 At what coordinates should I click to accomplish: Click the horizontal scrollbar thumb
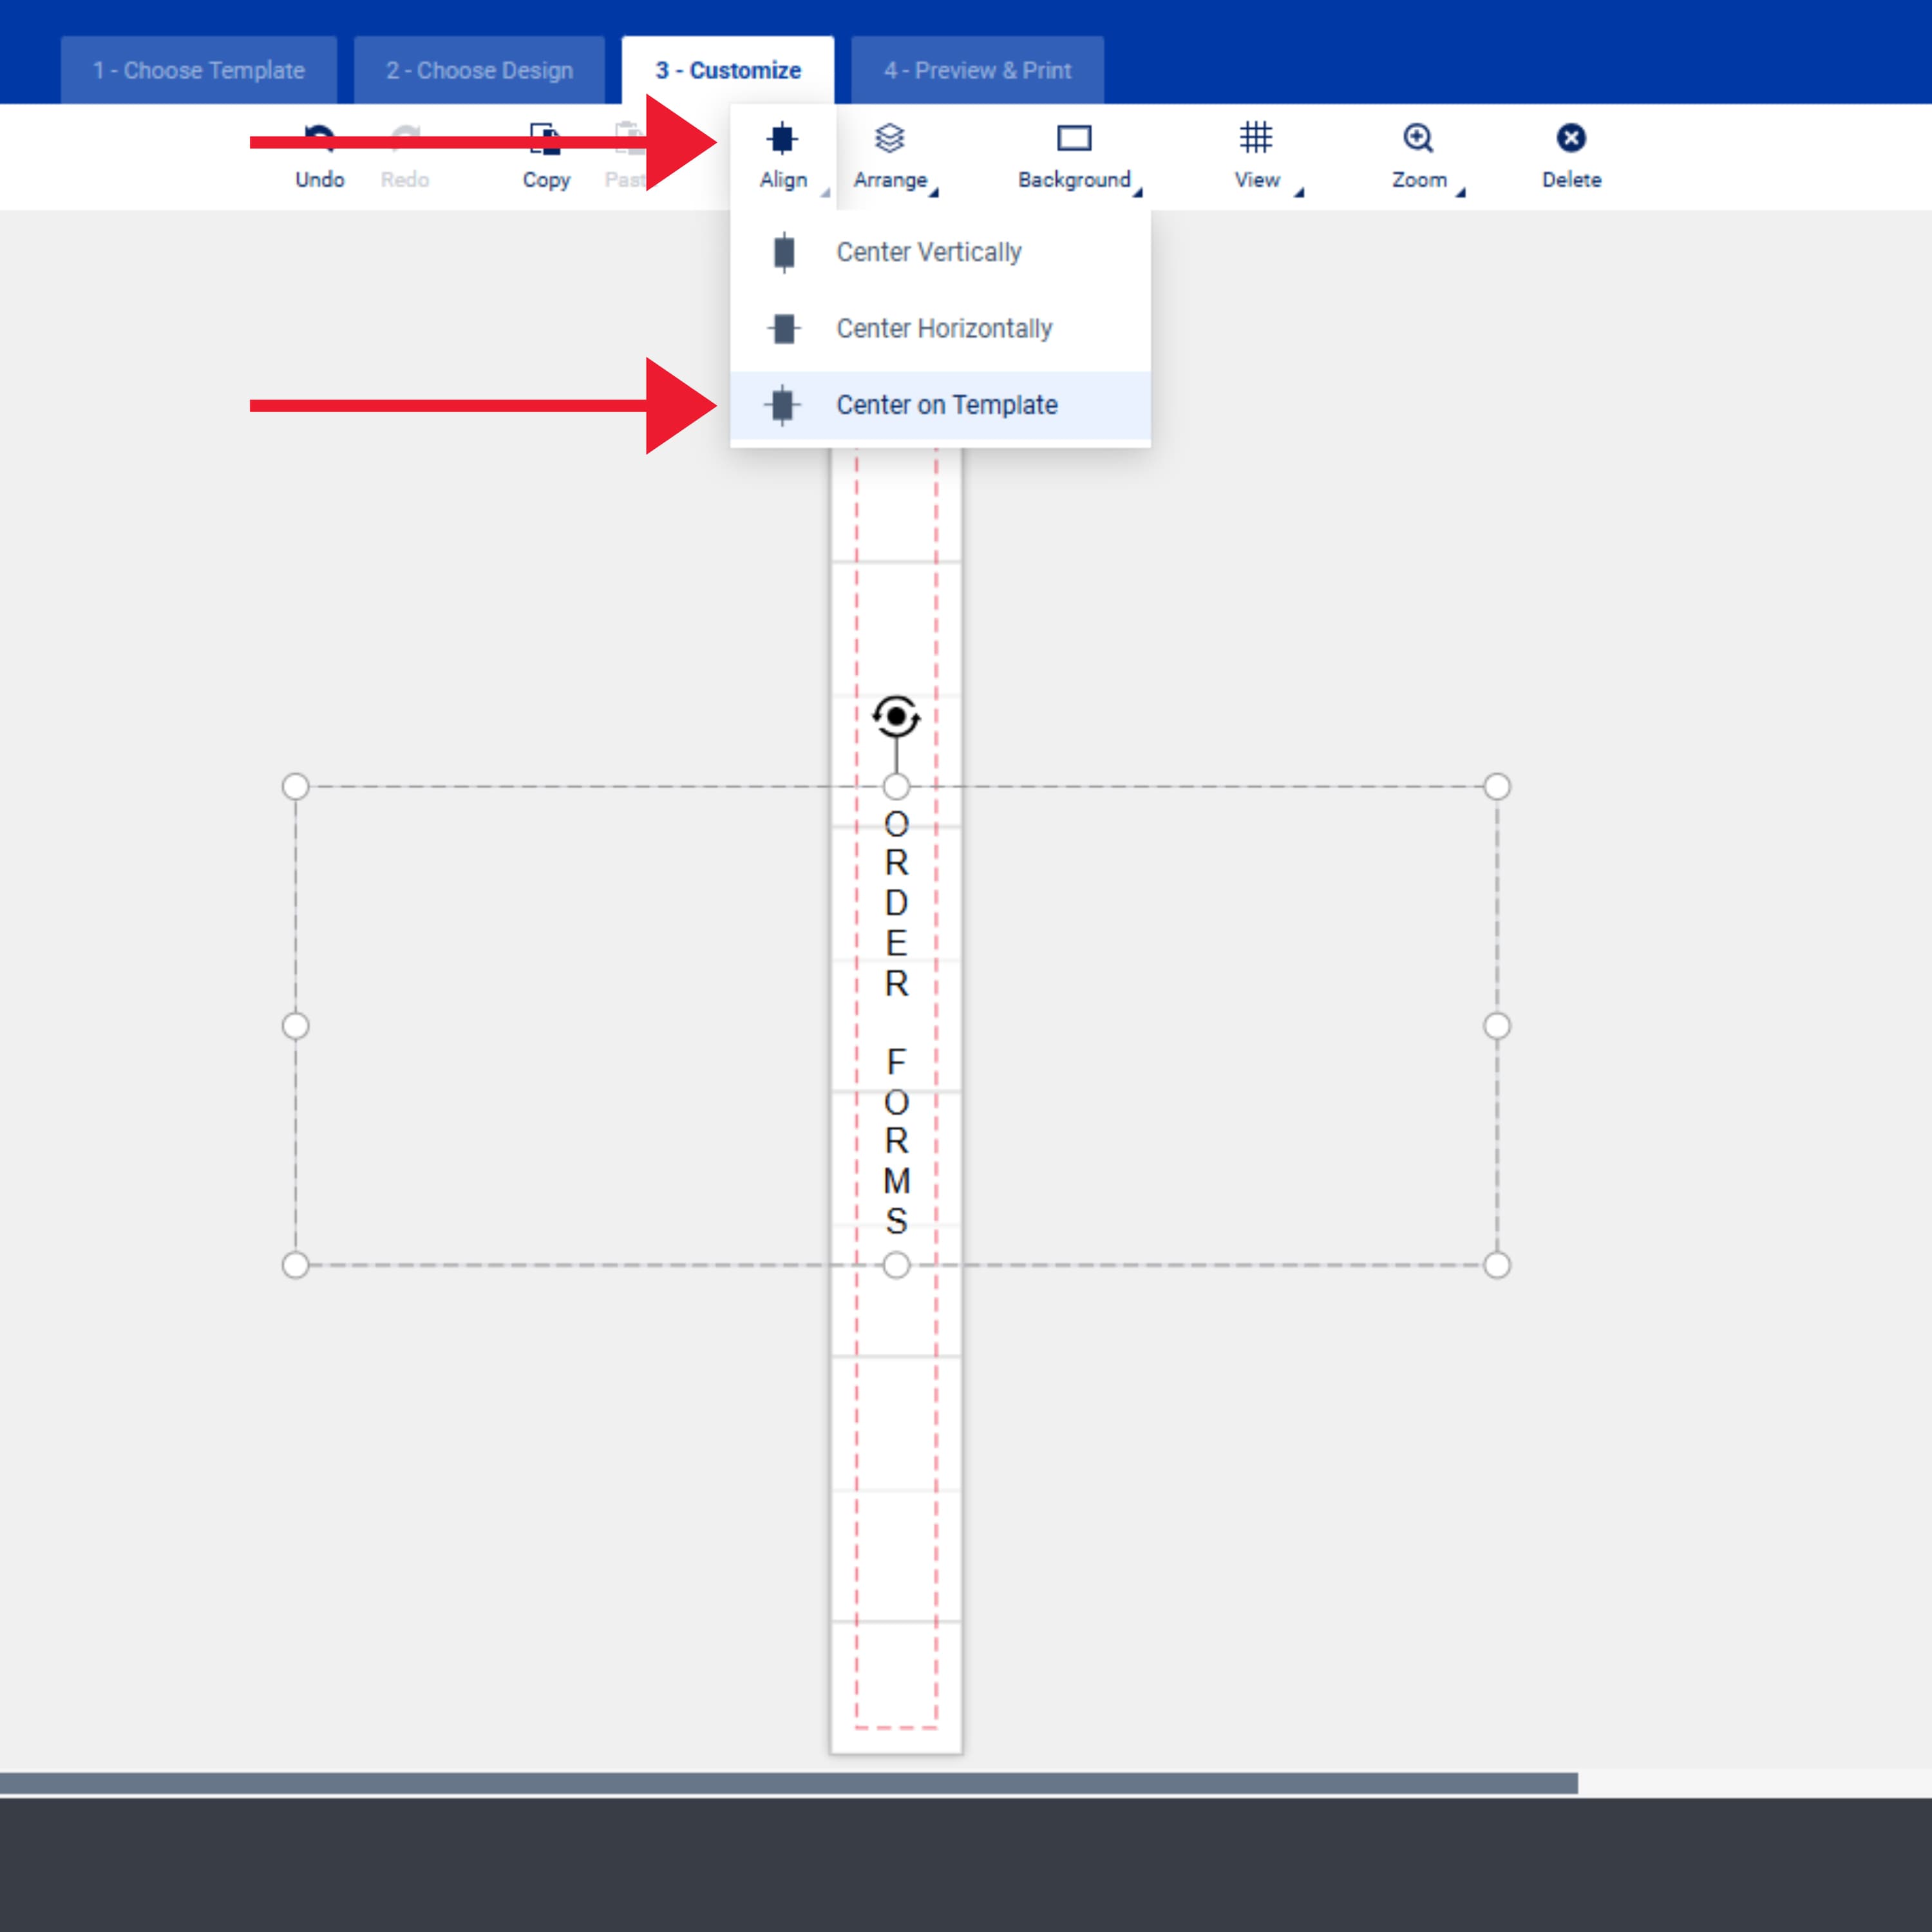pos(789,1783)
